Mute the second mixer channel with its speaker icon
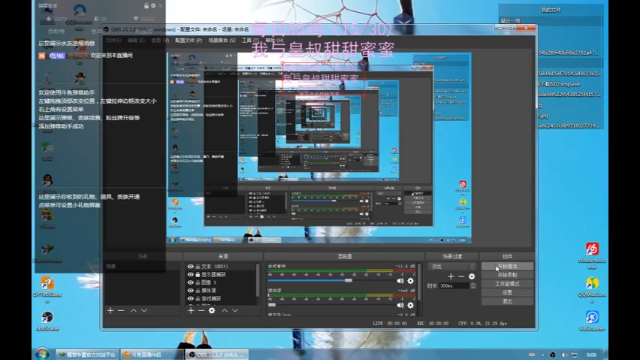The image size is (640, 360). [x=400, y=305]
